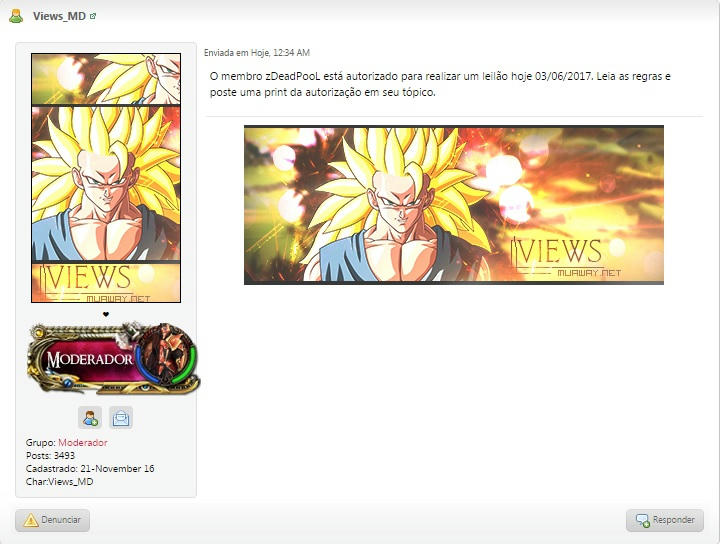The width and height of the screenshot is (723, 544).
Task: Click the Posts: 3493 count
Action: [50, 456]
